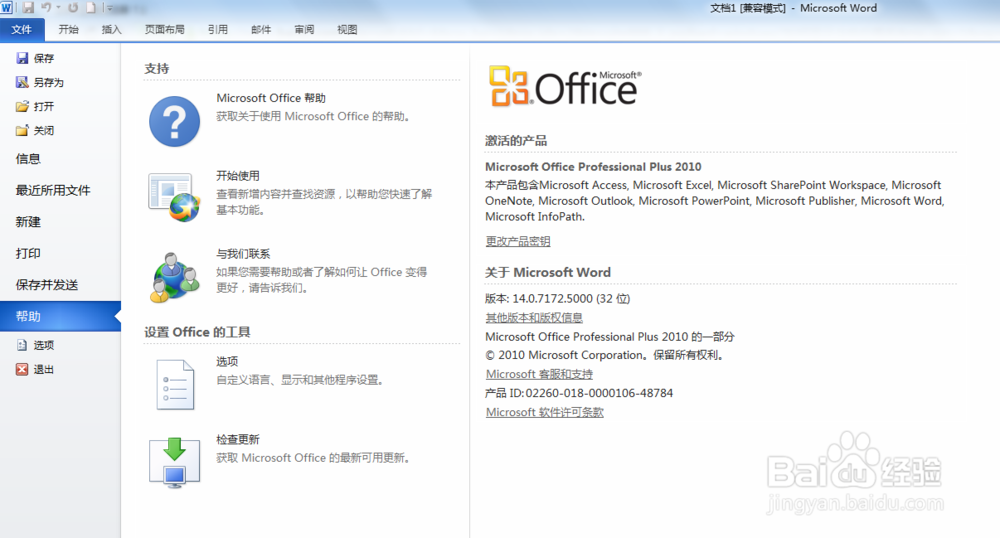Viewport: 1000px width, 538px height.
Task: Click the New document icon in toolbar
Action: (91, 8)
